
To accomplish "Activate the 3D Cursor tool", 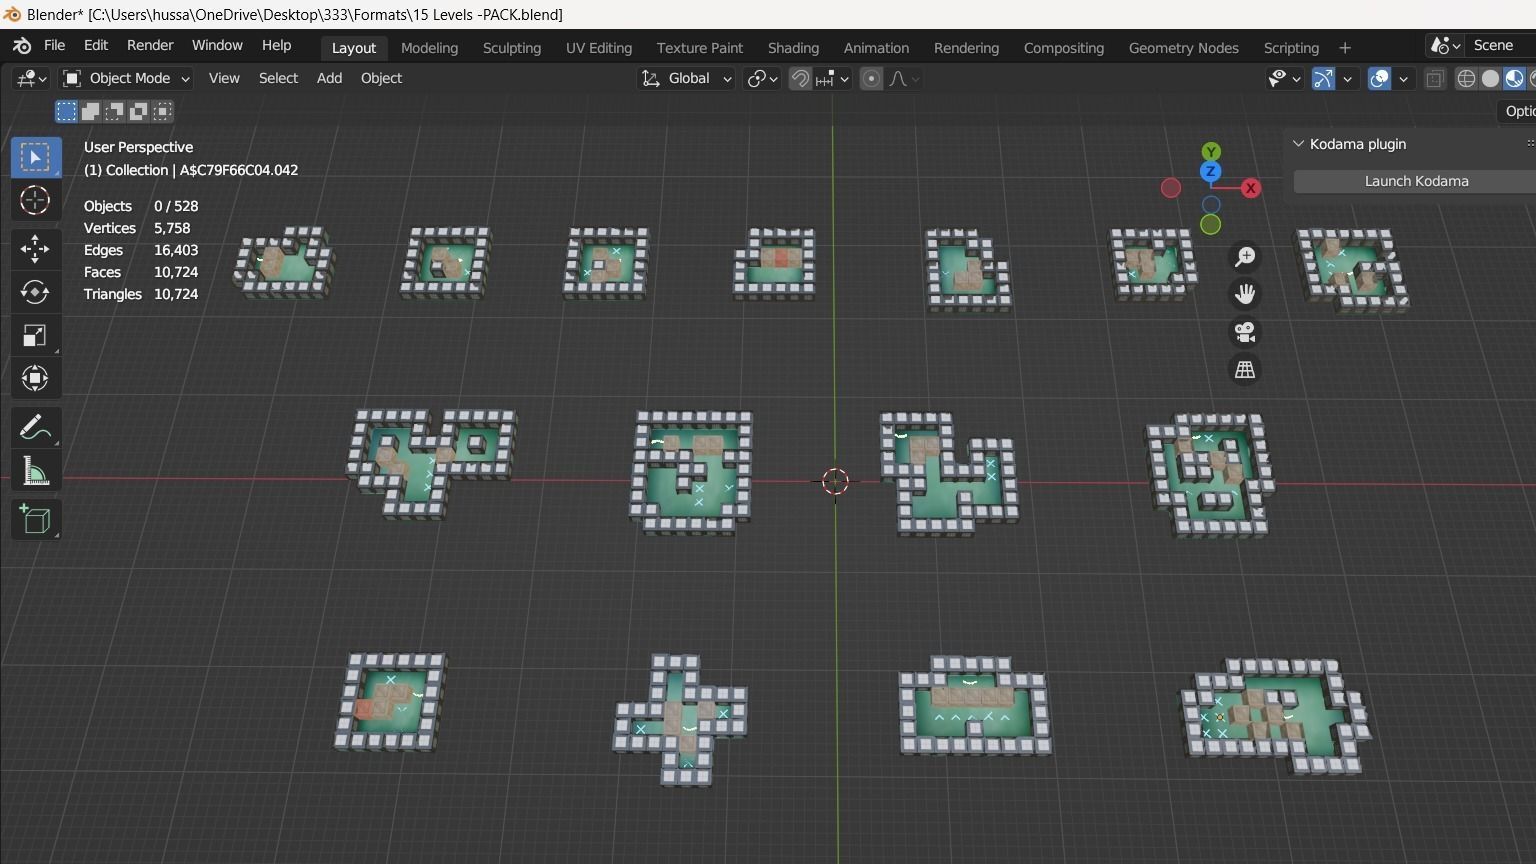I will click(35, 200).
